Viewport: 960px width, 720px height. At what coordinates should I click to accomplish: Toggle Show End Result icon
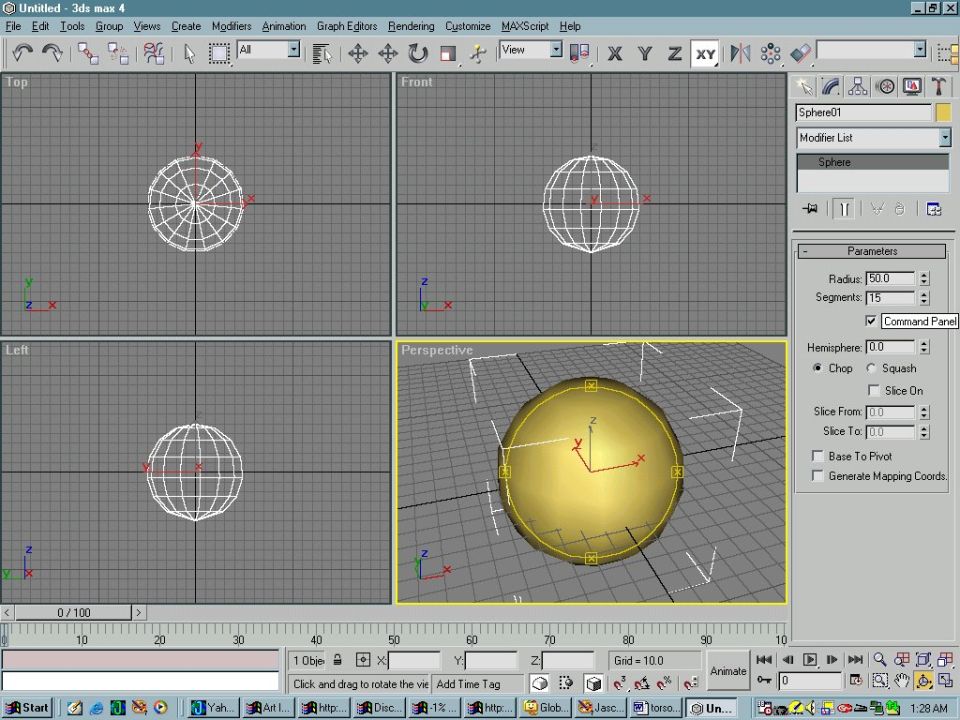(x=844, y=209)
